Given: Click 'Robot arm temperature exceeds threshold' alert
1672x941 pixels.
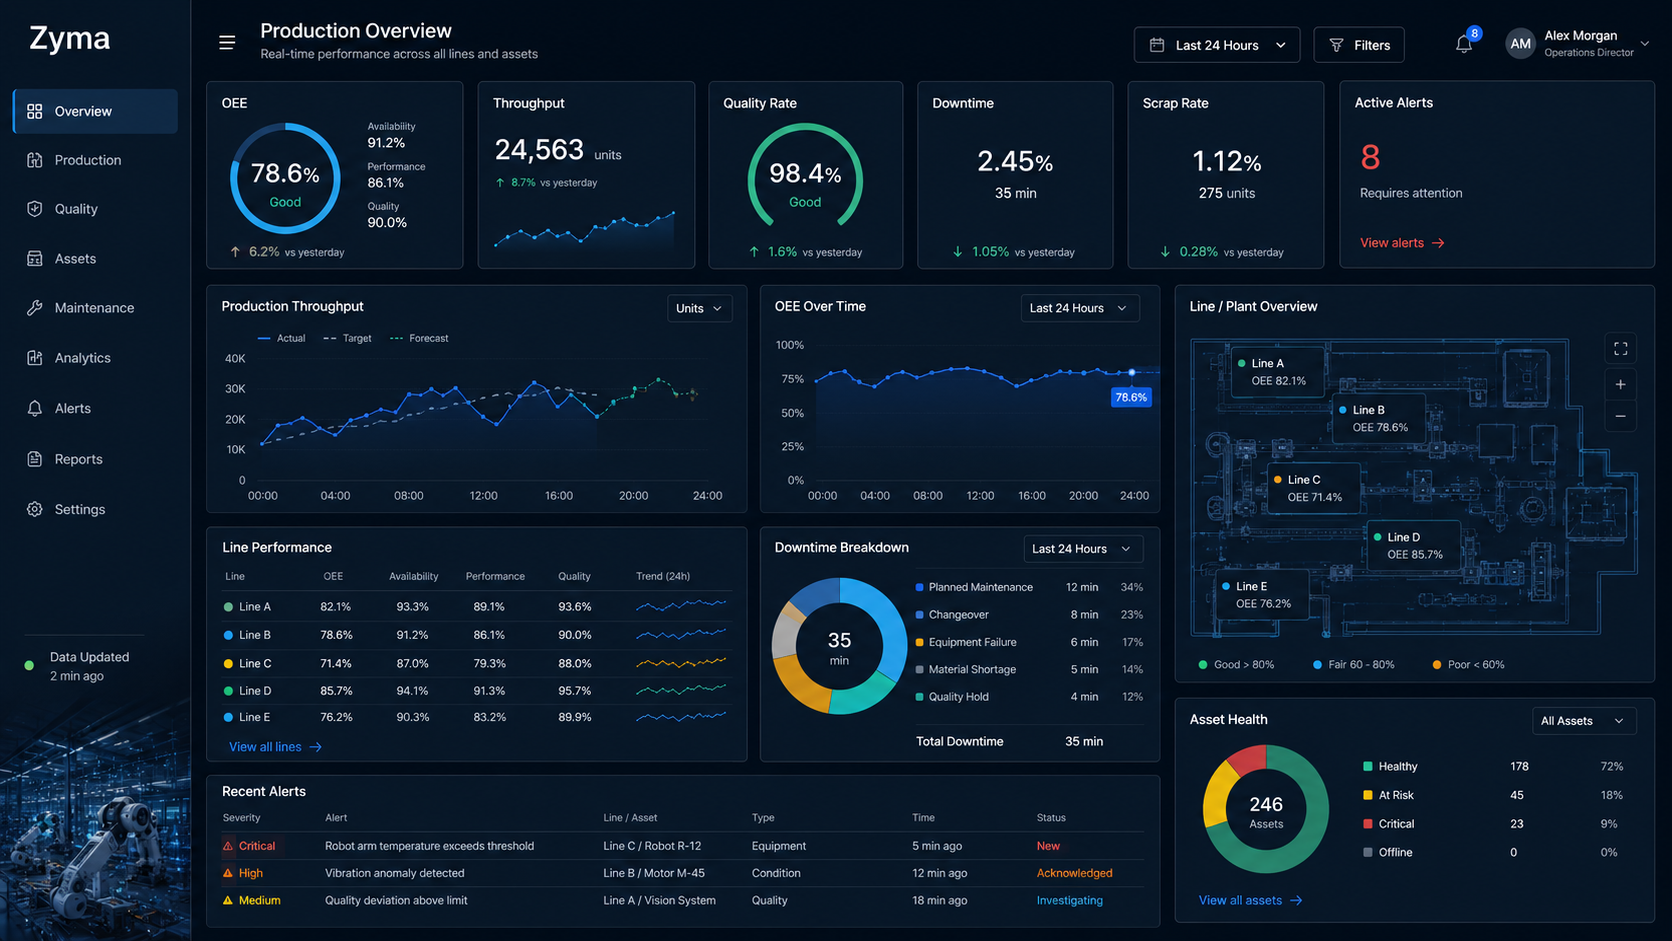Looking at the screenshot, I should [429, 846].
